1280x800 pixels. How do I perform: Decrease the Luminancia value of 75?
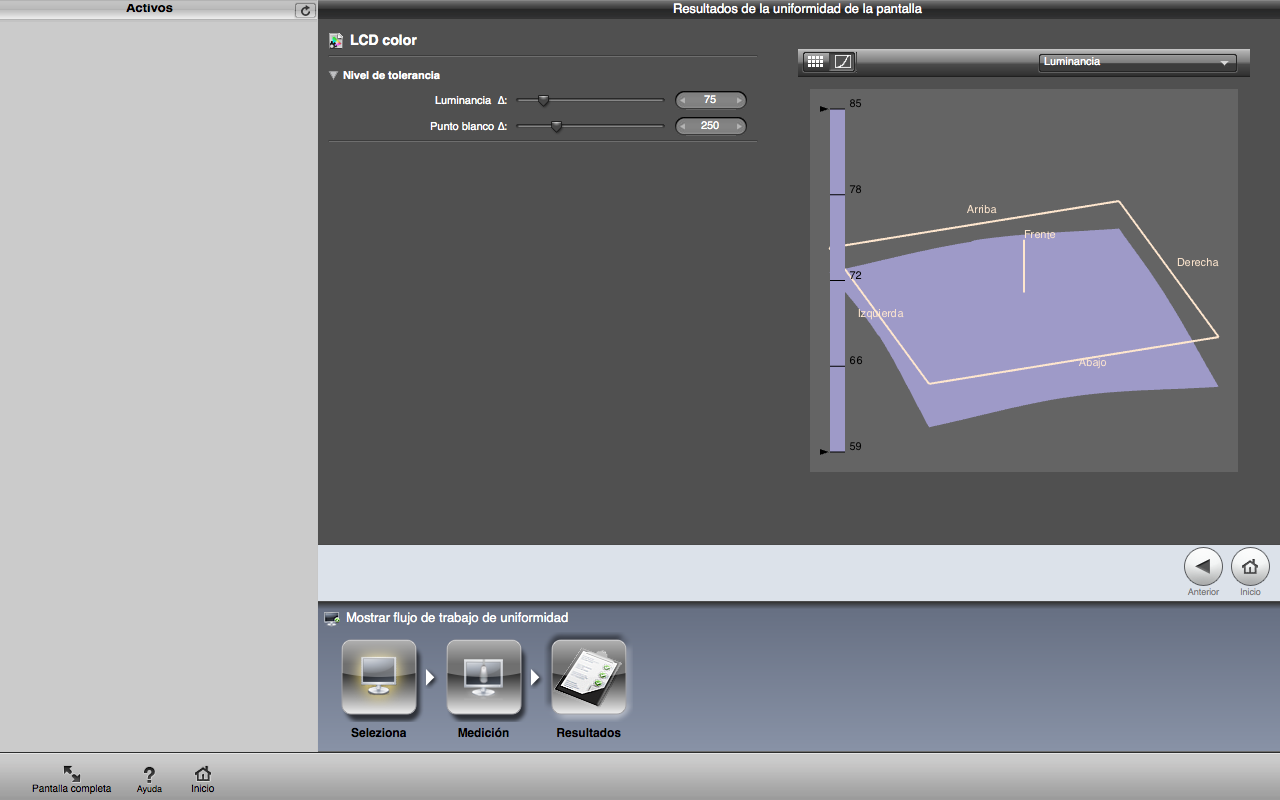(x=683, y=100)
